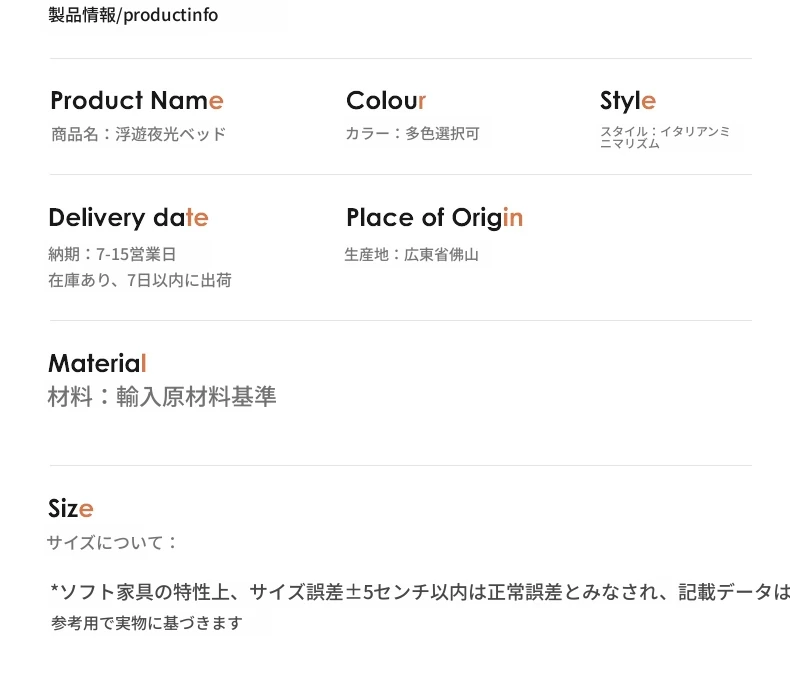Click the カラー：多色選択可 text
Viewport: 790px width, 691px height.
pyautogui.click(x=412, y=133)
